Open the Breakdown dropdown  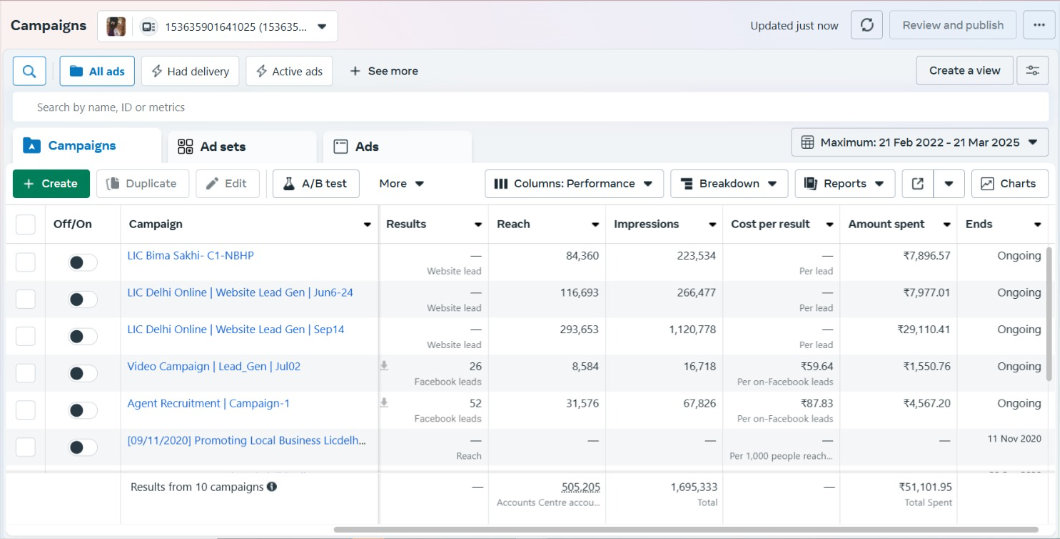(728, 183)
